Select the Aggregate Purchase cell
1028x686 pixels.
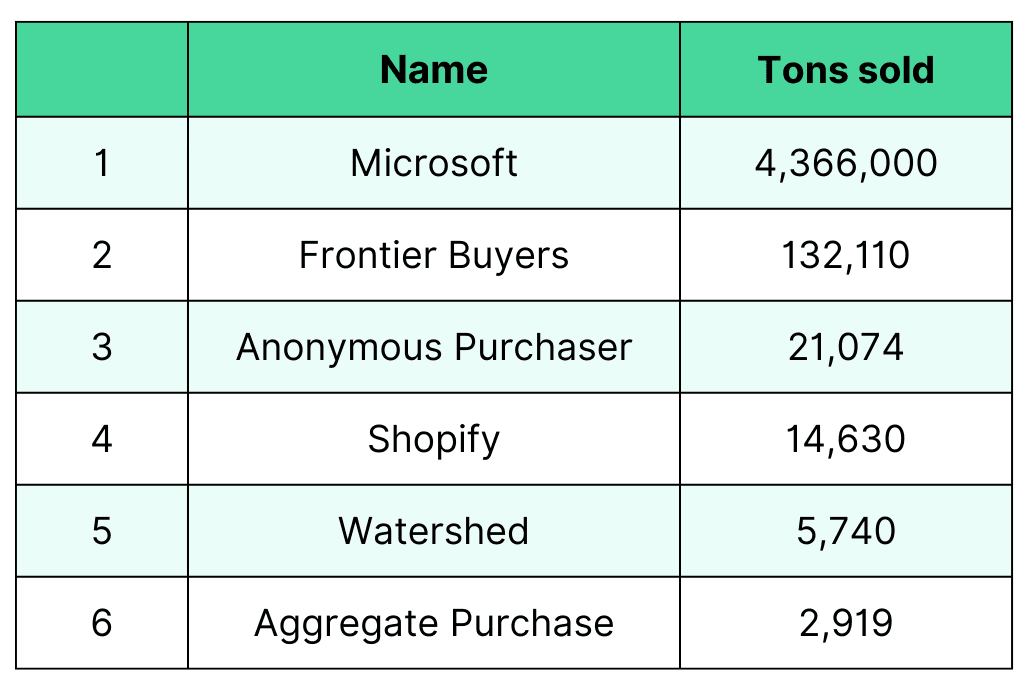tap(434, 623)
